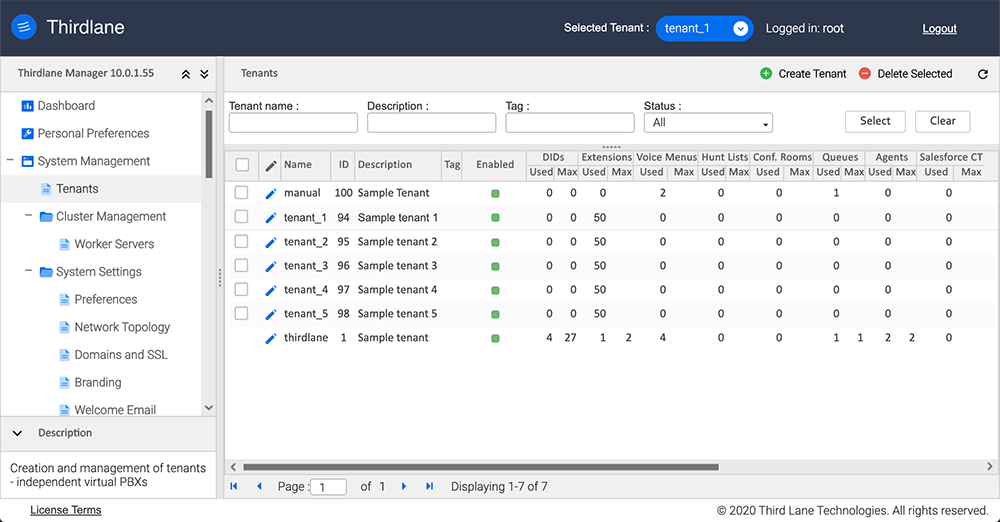Viewport: 1000px width, 522px height.
Task: Click the green plus Create Tenant icon
Action: pos(766,73)
